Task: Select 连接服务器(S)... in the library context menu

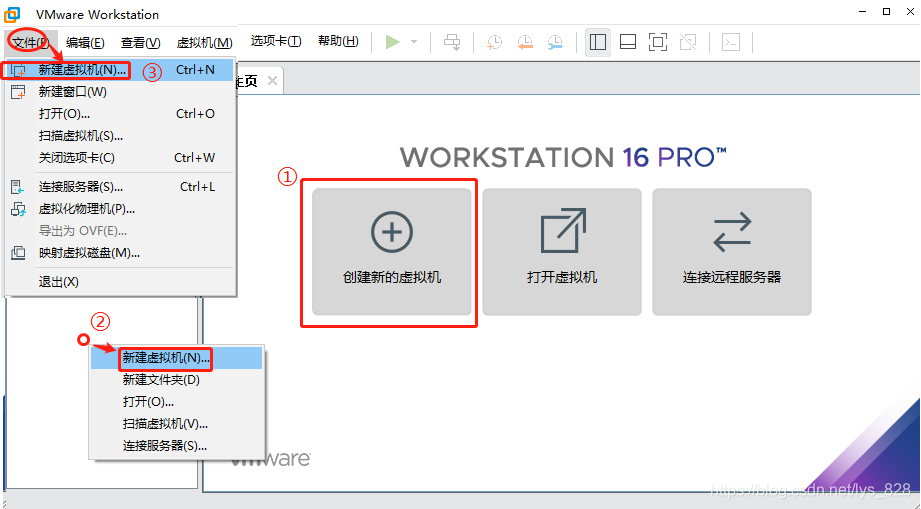Action: click(x=176, y=446)
